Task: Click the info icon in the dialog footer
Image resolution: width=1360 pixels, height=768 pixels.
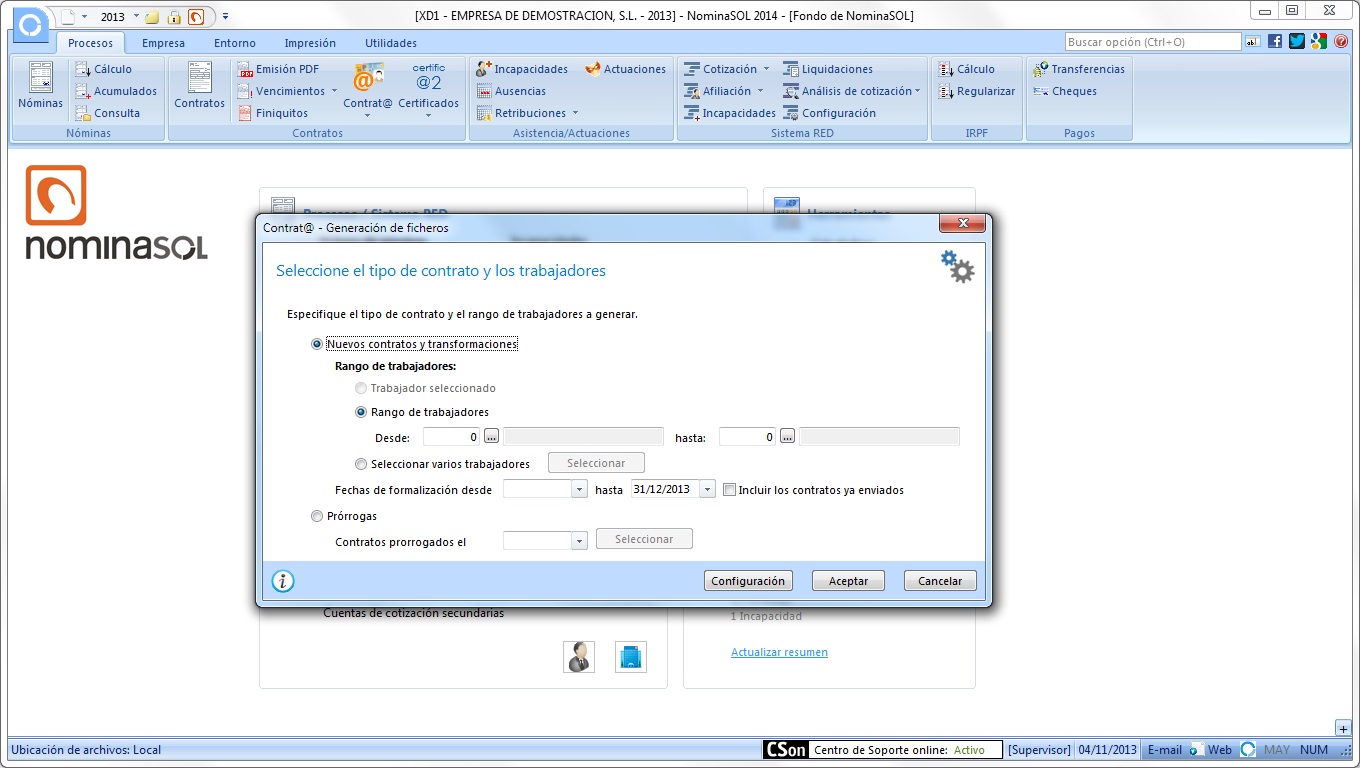Action: 283,581
